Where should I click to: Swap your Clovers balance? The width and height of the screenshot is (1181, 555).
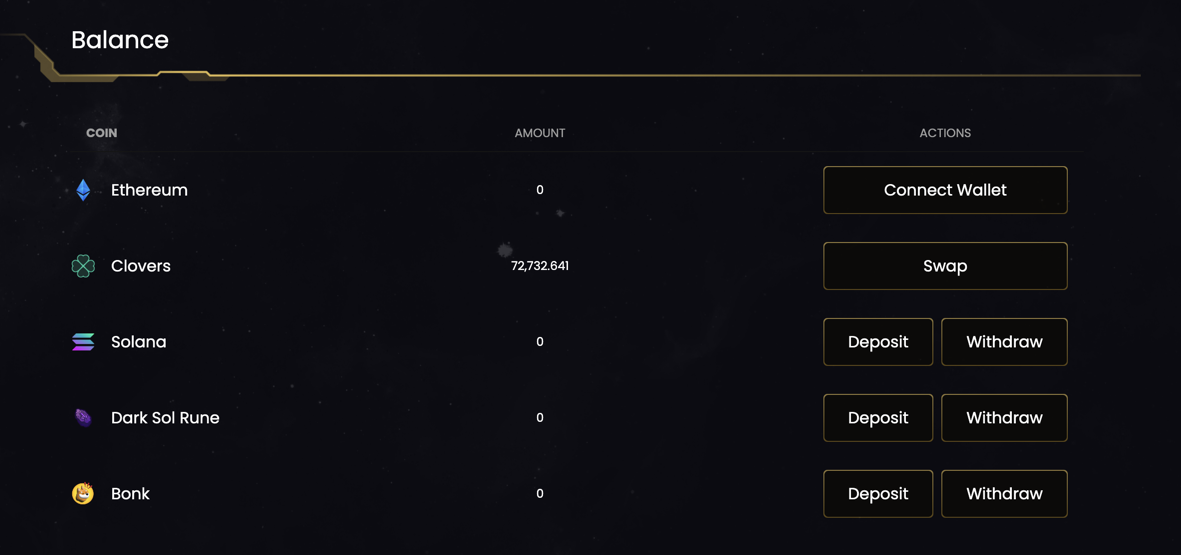[x=945, y=266]
